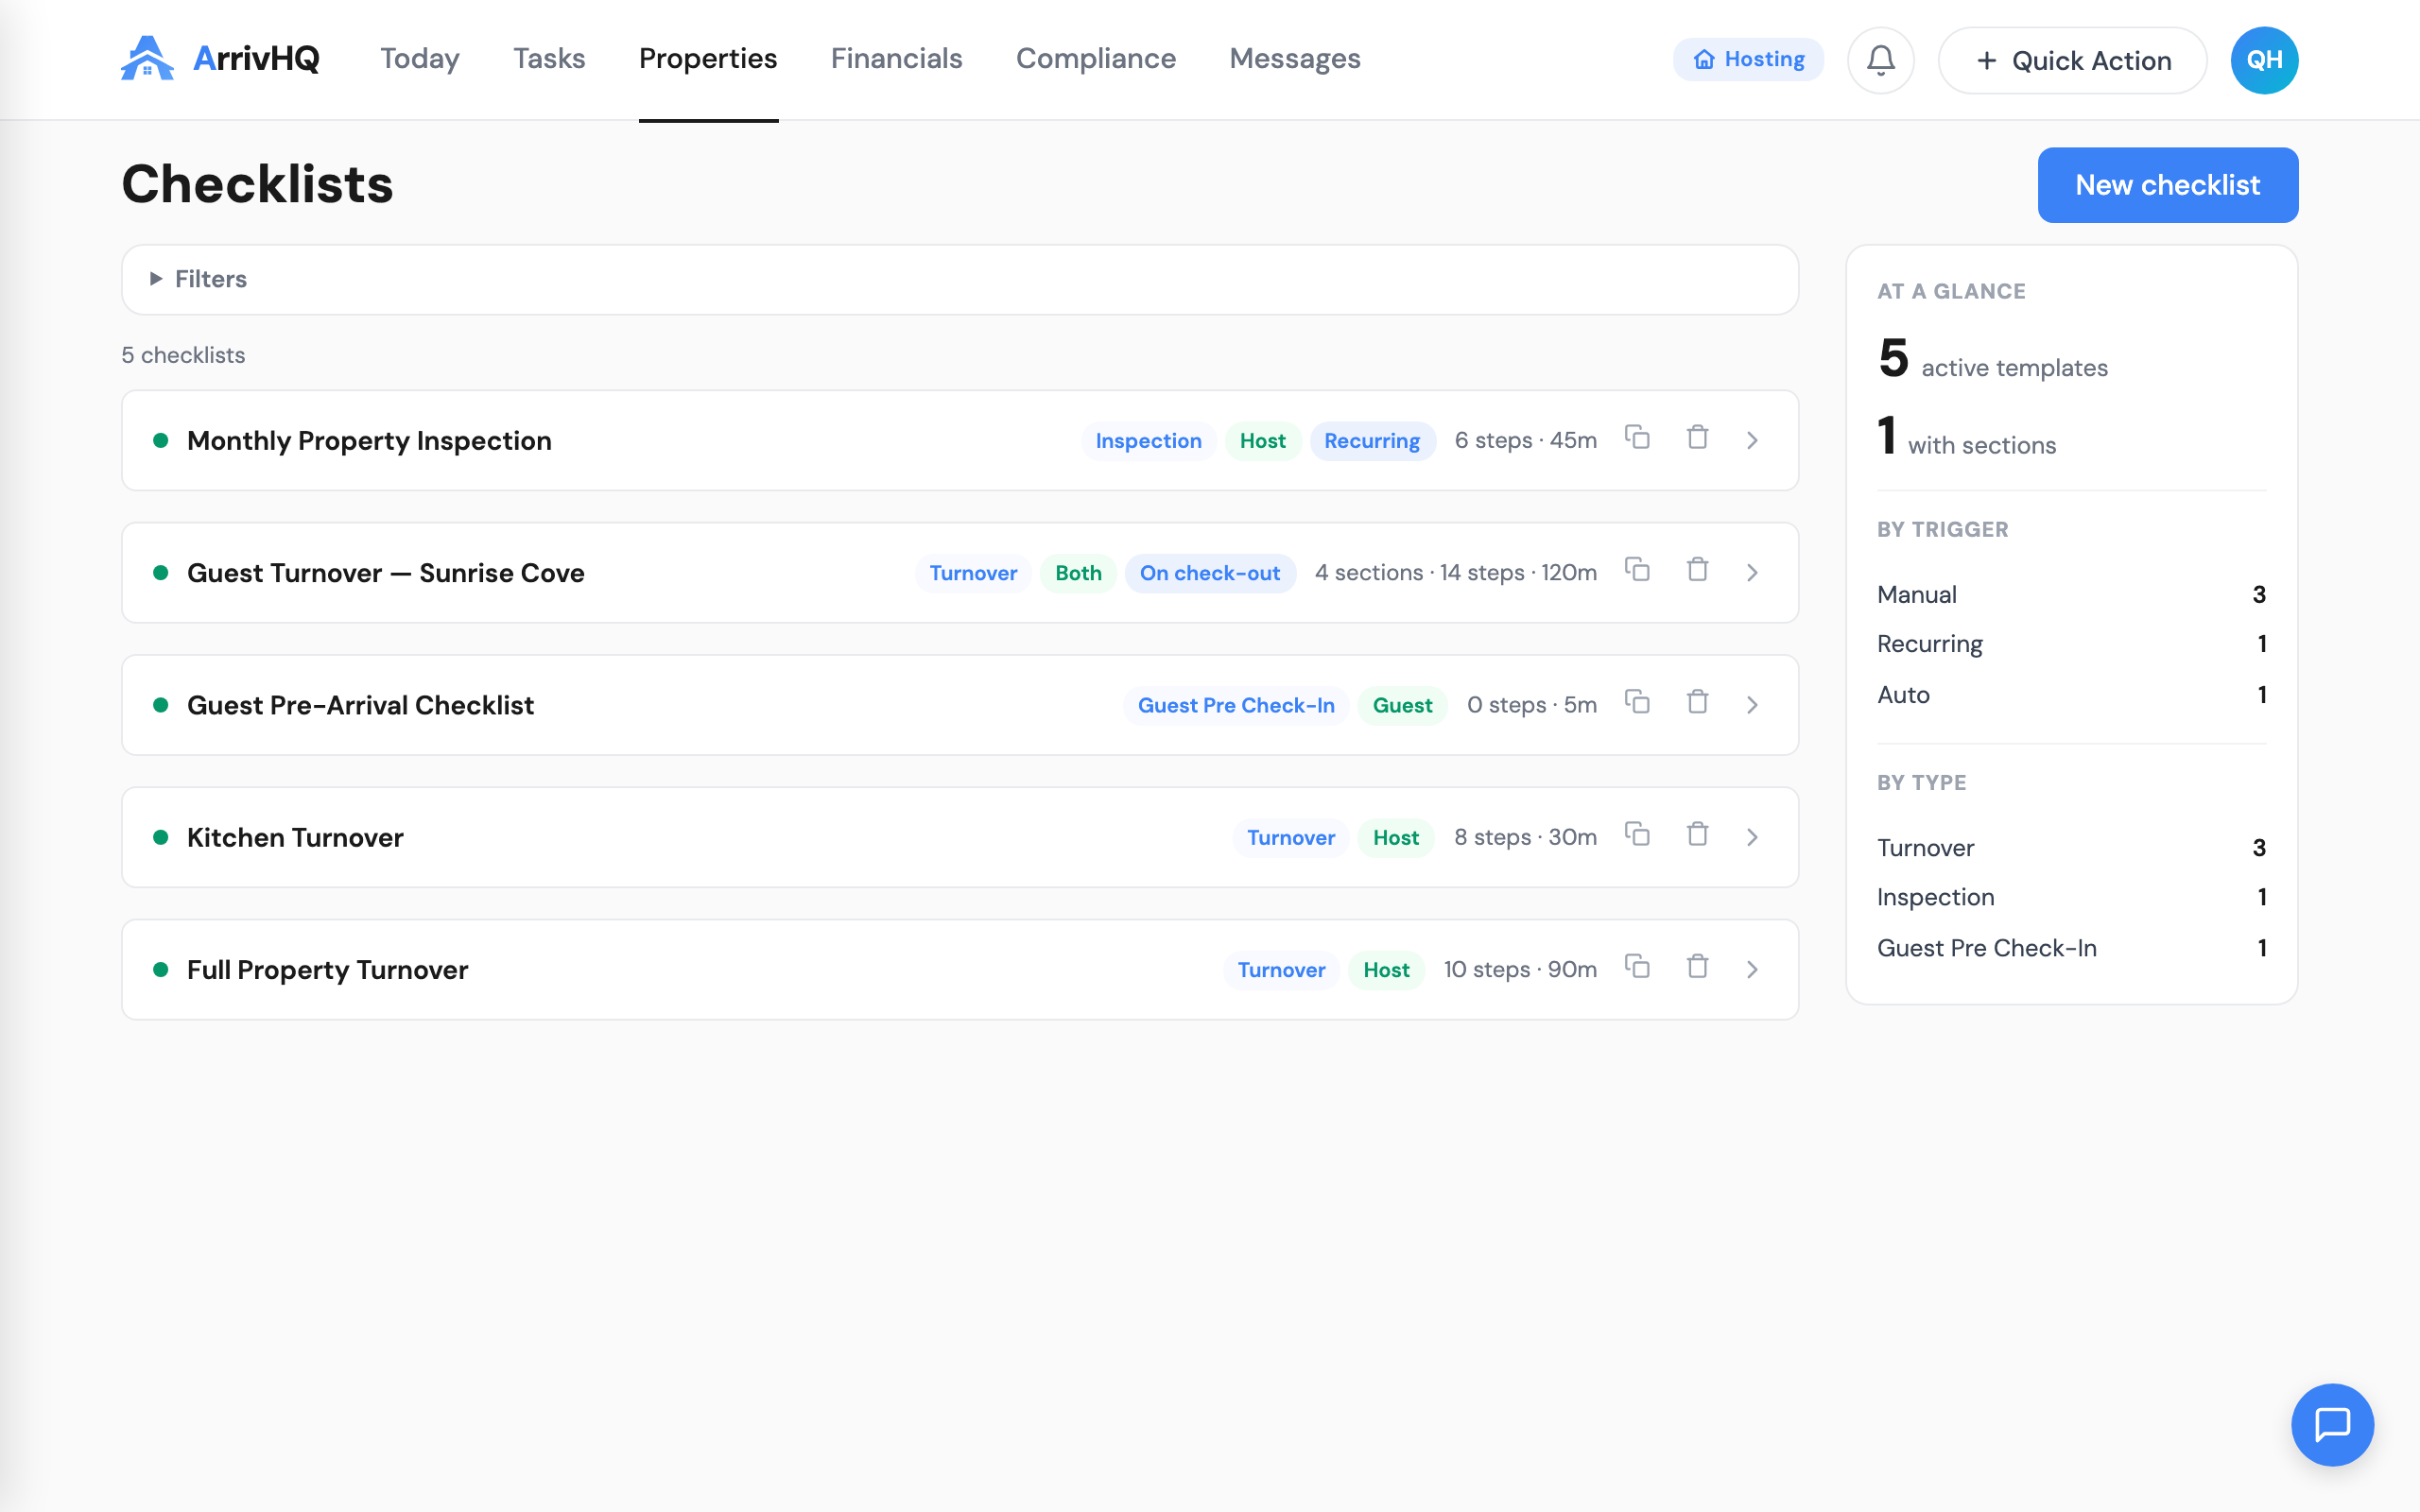2420x1512 pixels.
Task: Switch to the Financials tab
Action: [896, 59]
